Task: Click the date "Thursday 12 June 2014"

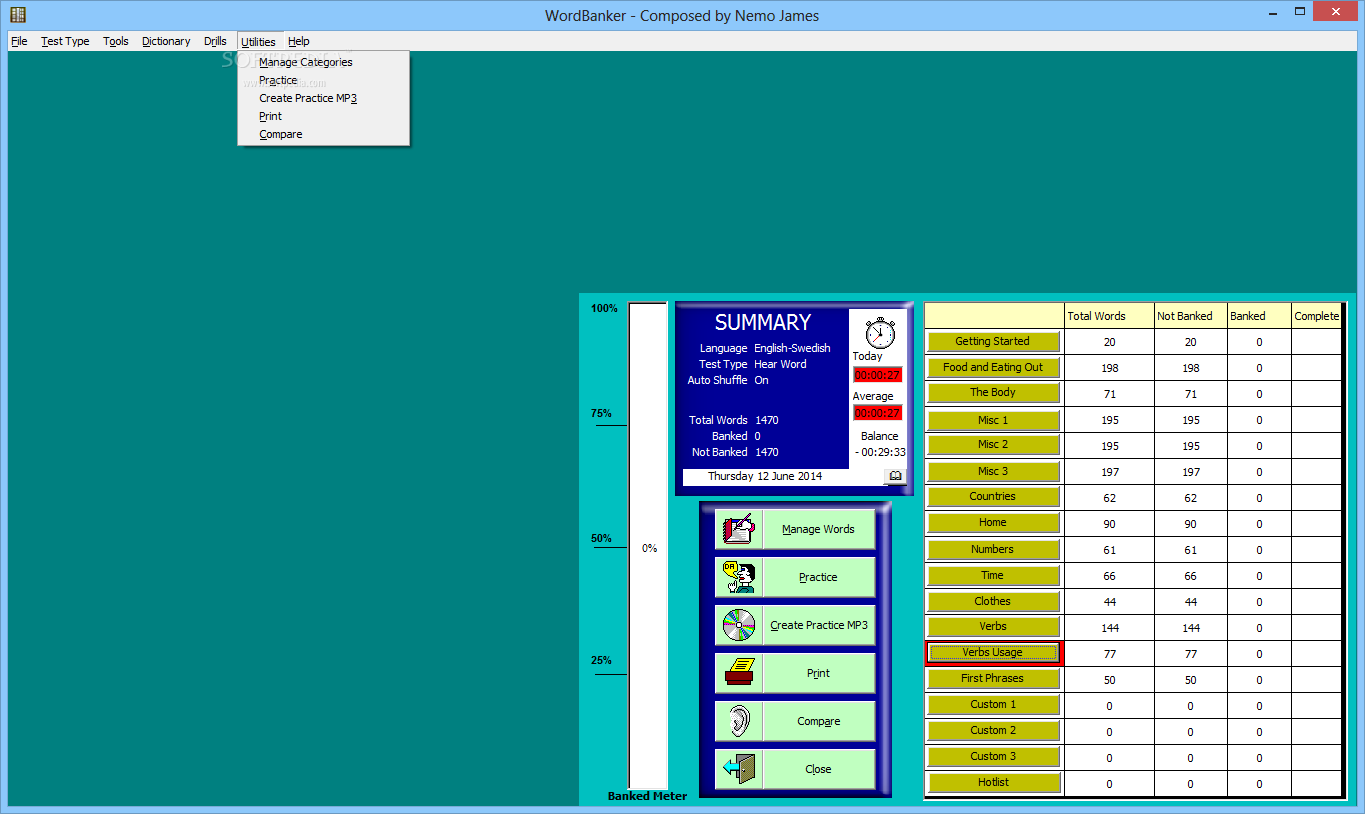Action: [765, 476]
